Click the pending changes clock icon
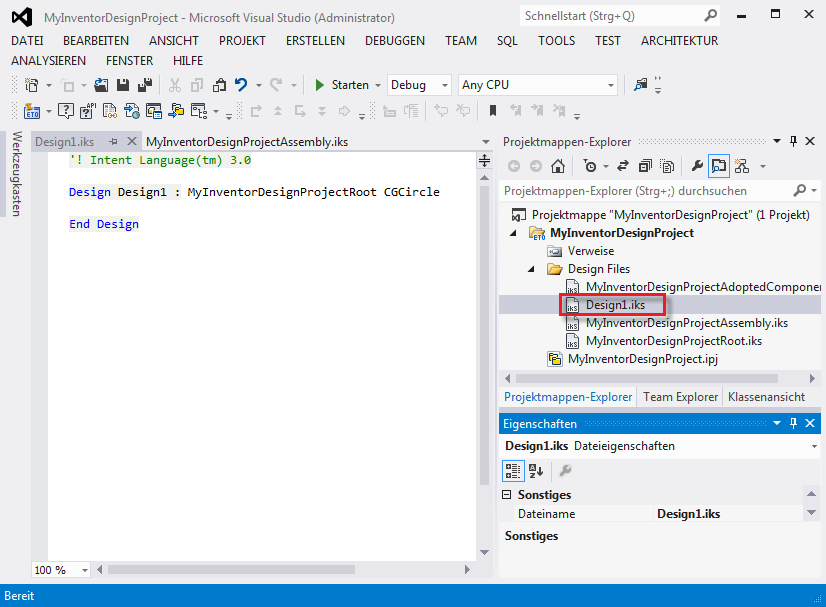Screen dimensions: 826x607 (590, 167)
